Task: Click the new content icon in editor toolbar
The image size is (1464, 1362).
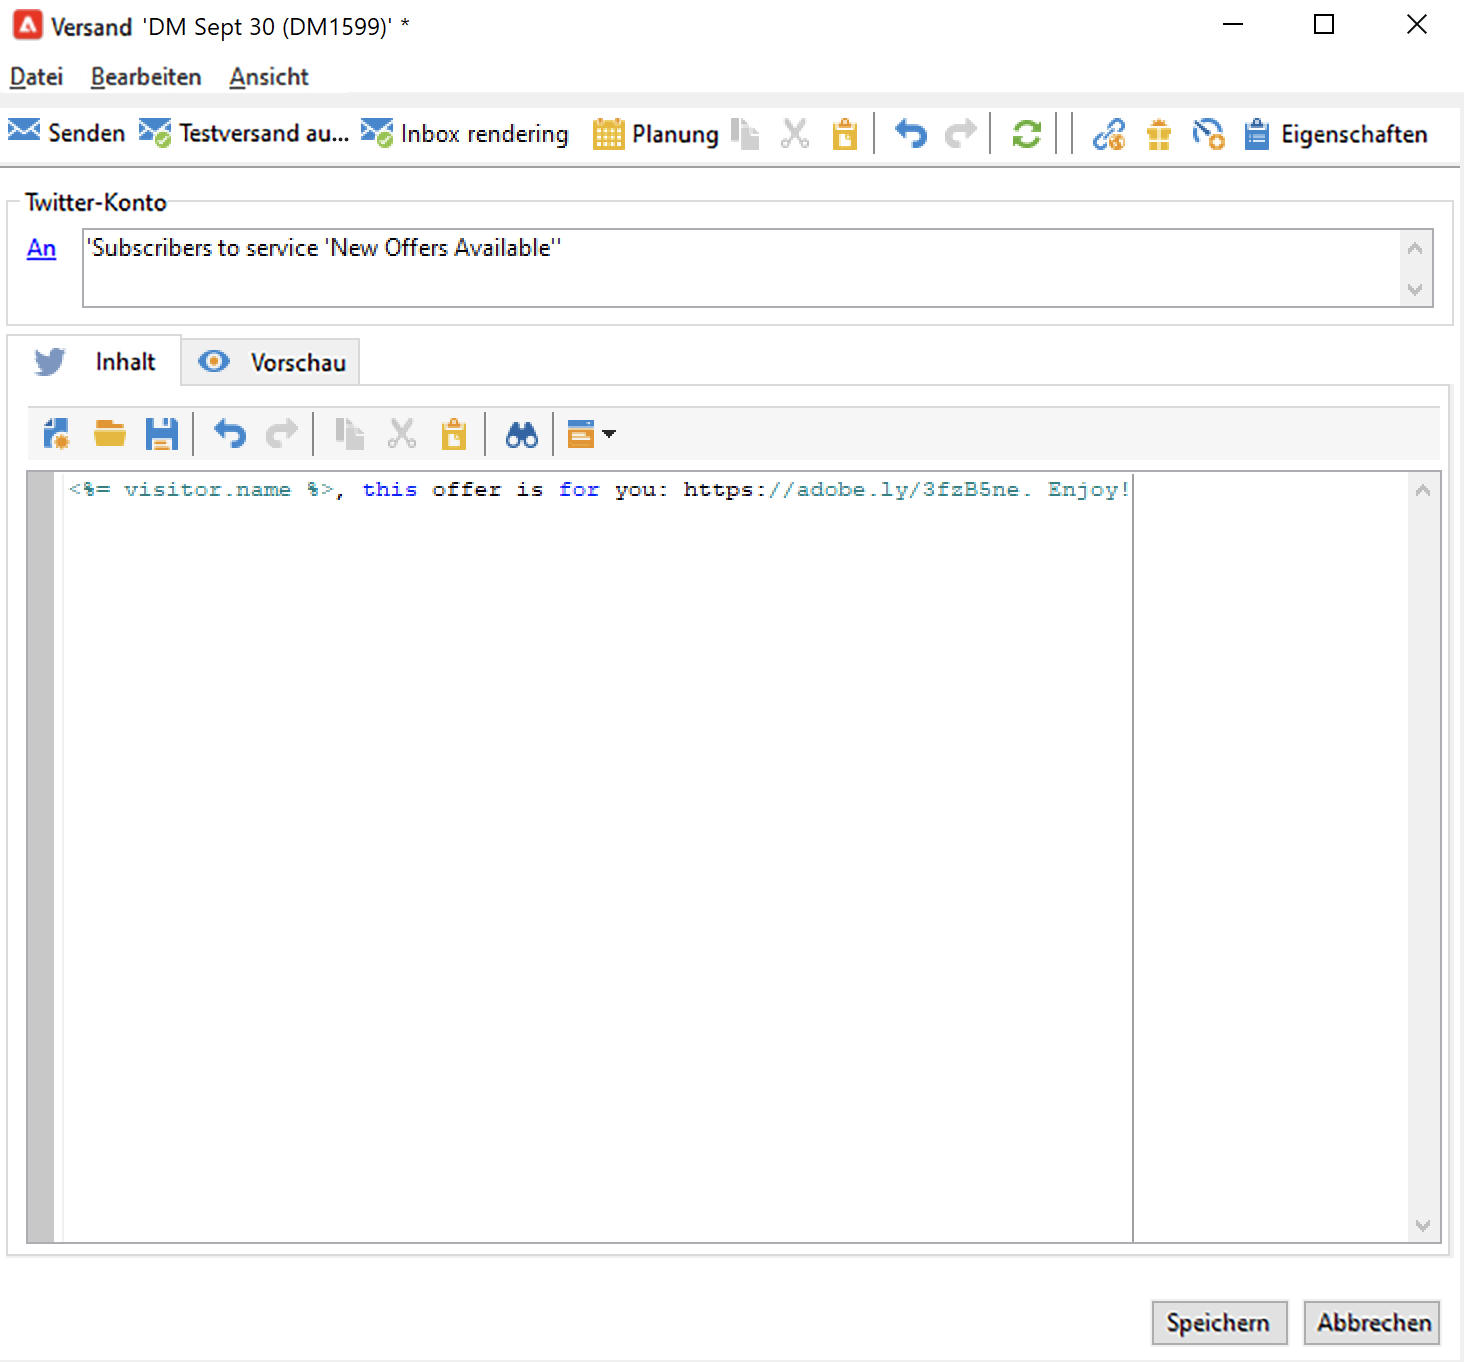Action: coord(57,434)
